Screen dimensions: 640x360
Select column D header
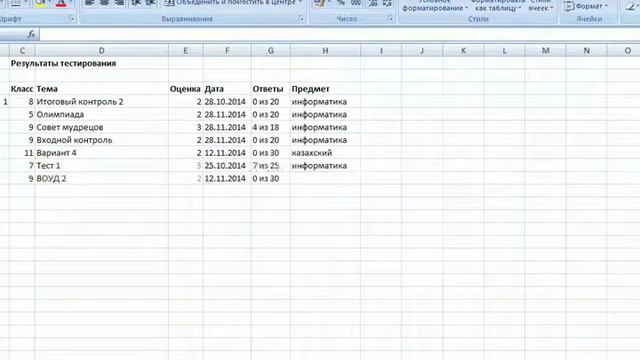pyautogui.click(x=102, y=51)
